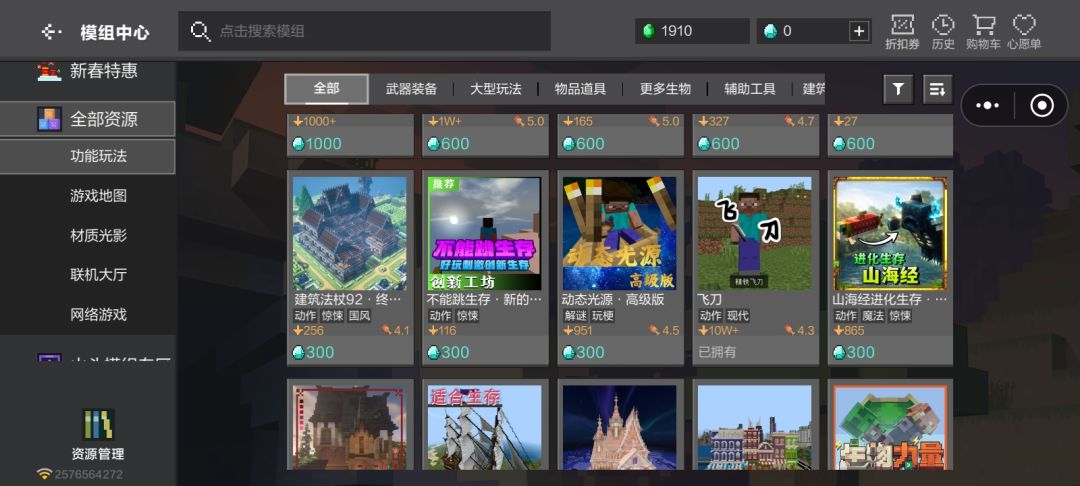Select 全部资源 in the sidebar

[87, 119]
